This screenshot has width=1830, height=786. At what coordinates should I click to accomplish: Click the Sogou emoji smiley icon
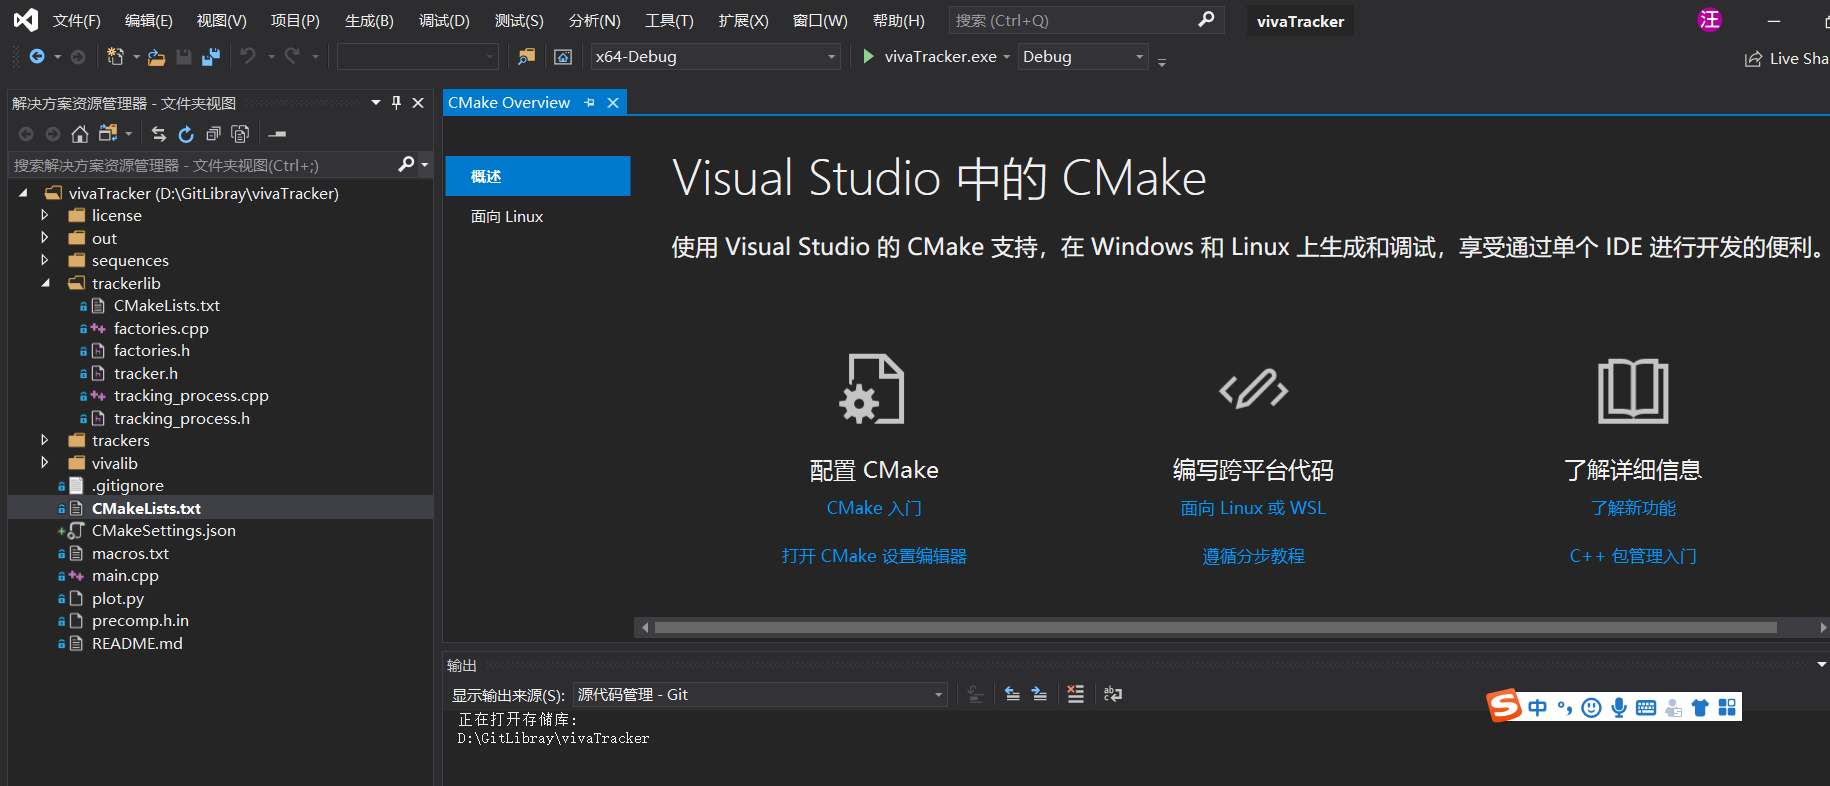tap(1592, 708)
